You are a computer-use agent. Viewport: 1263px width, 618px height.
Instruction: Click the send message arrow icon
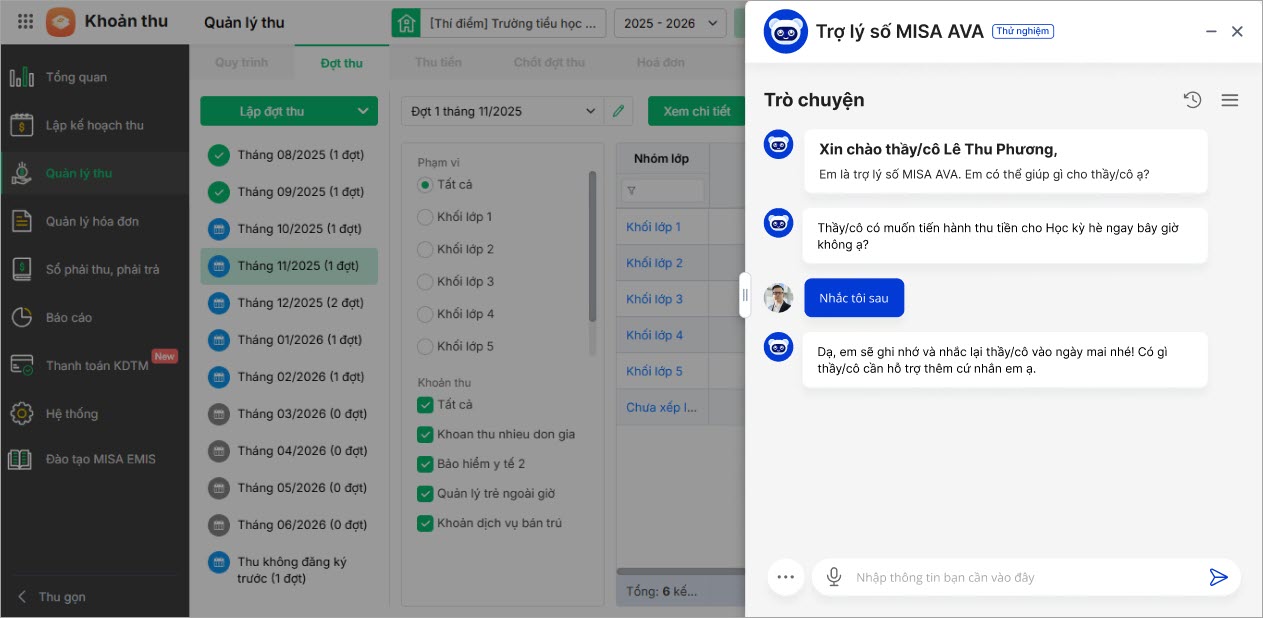click(x=1218, y=577)
